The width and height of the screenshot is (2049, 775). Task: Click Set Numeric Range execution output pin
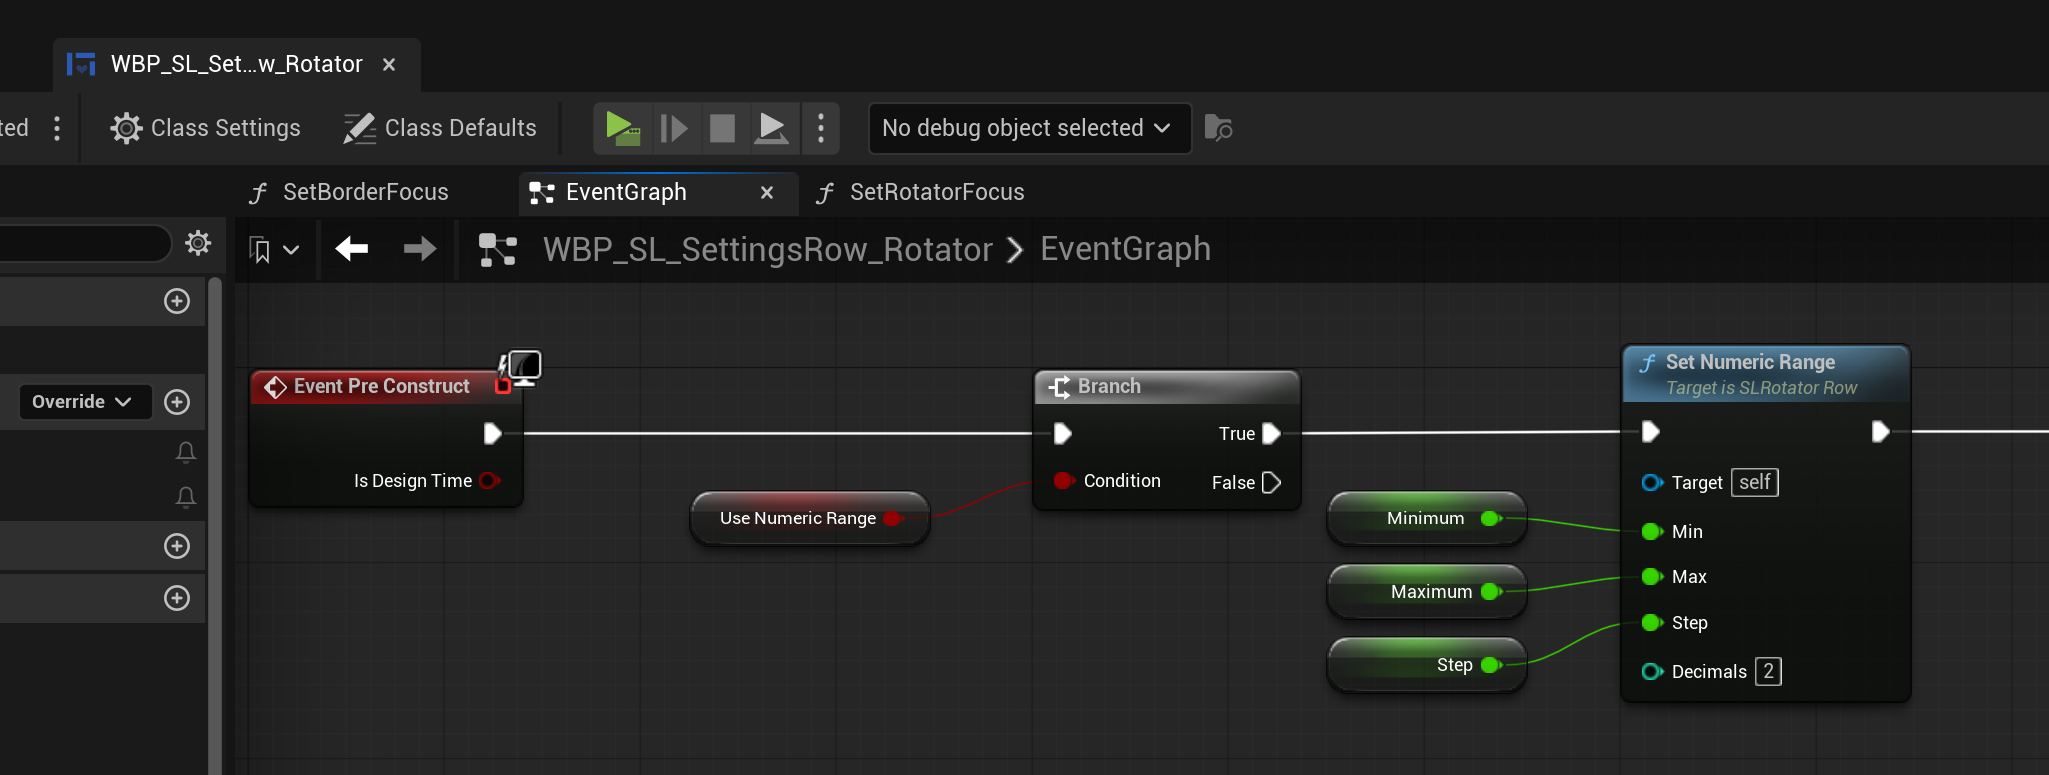1880,431
